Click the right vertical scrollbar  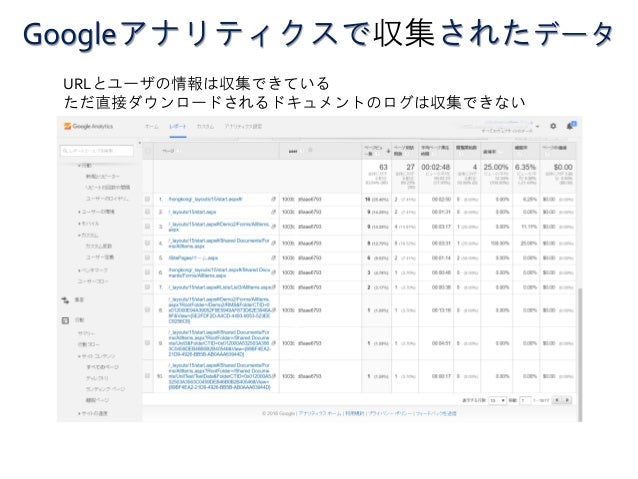click(580, 354)
